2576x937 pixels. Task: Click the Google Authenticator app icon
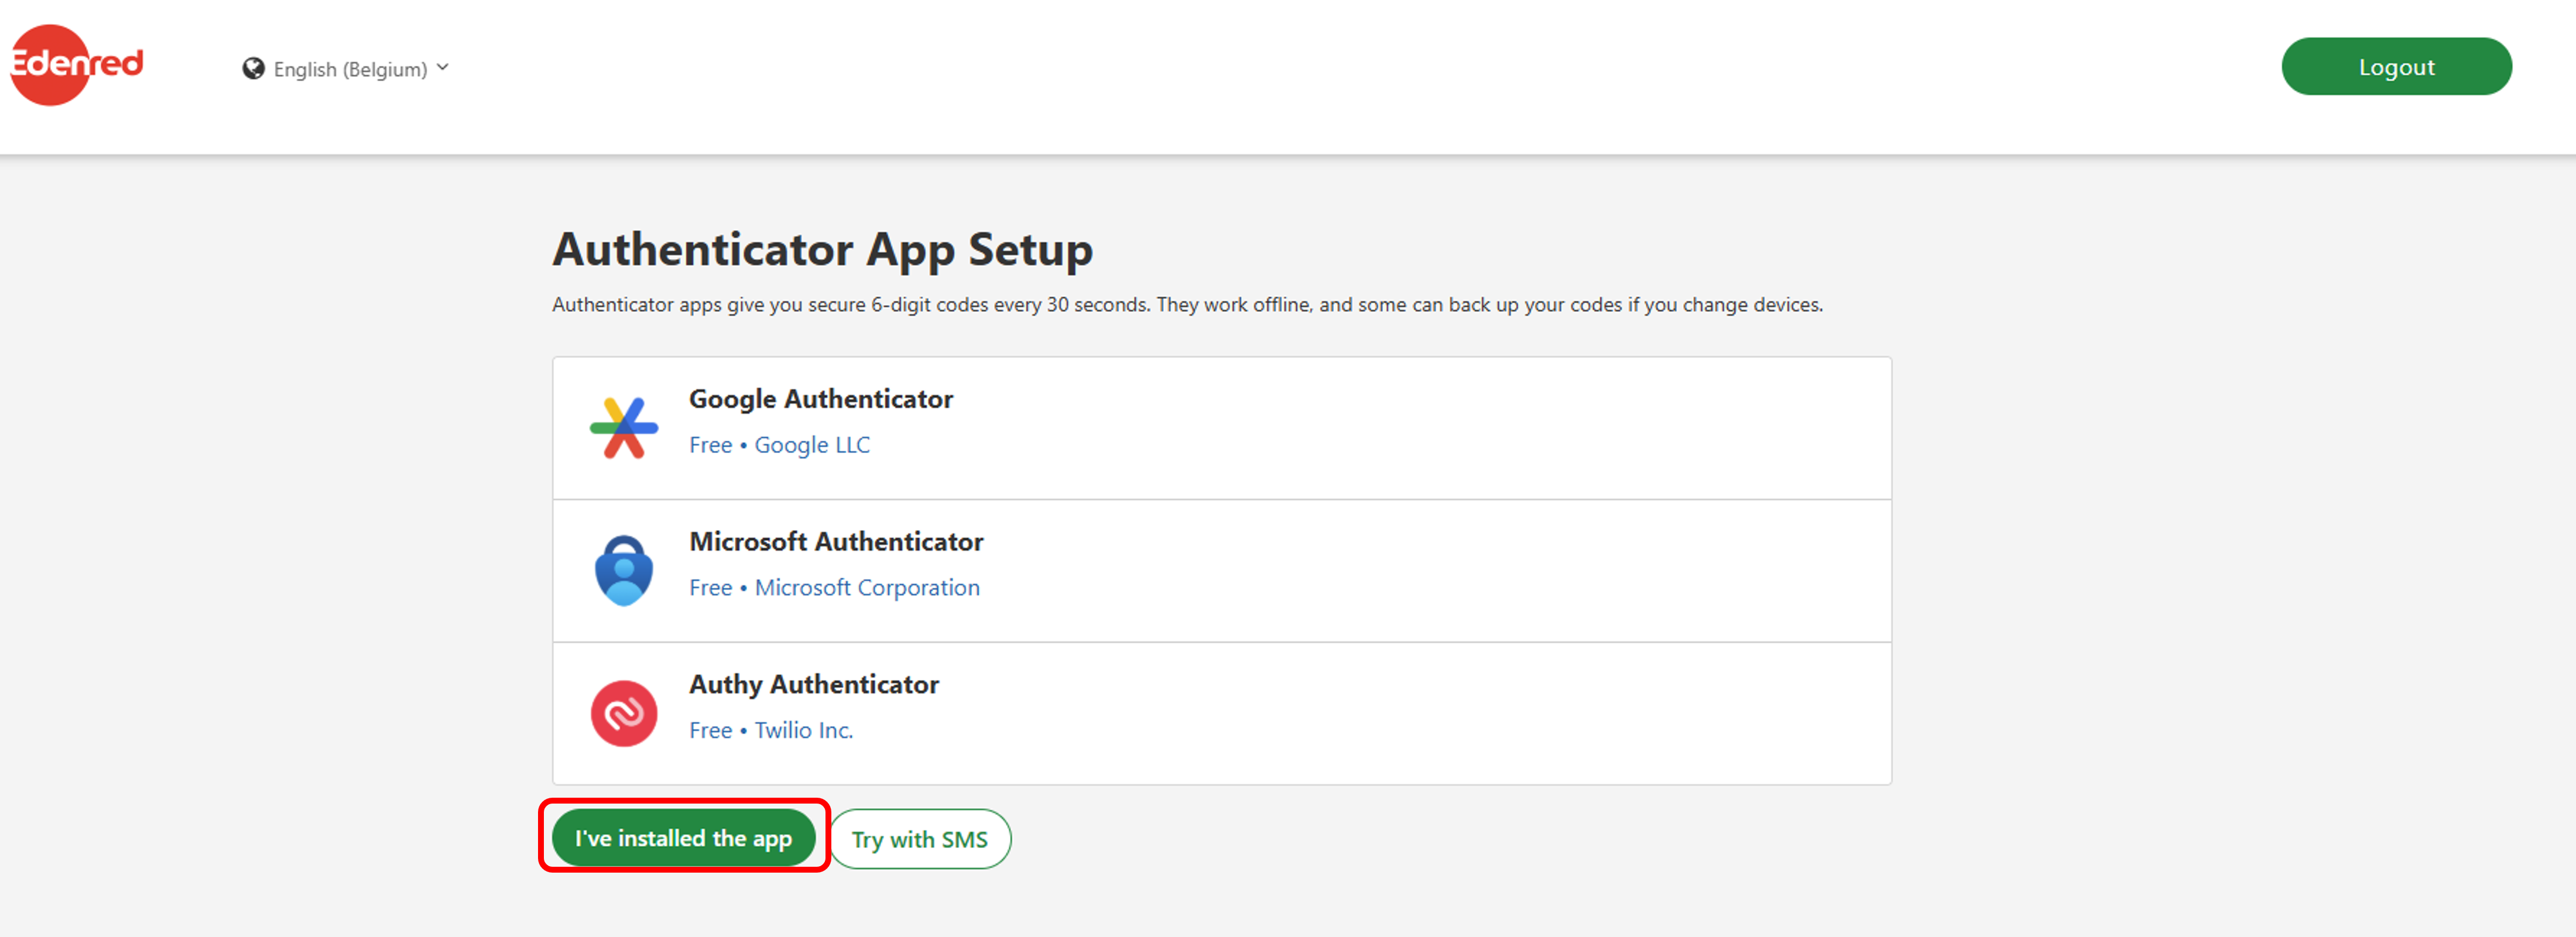click(x=624, y=428)
